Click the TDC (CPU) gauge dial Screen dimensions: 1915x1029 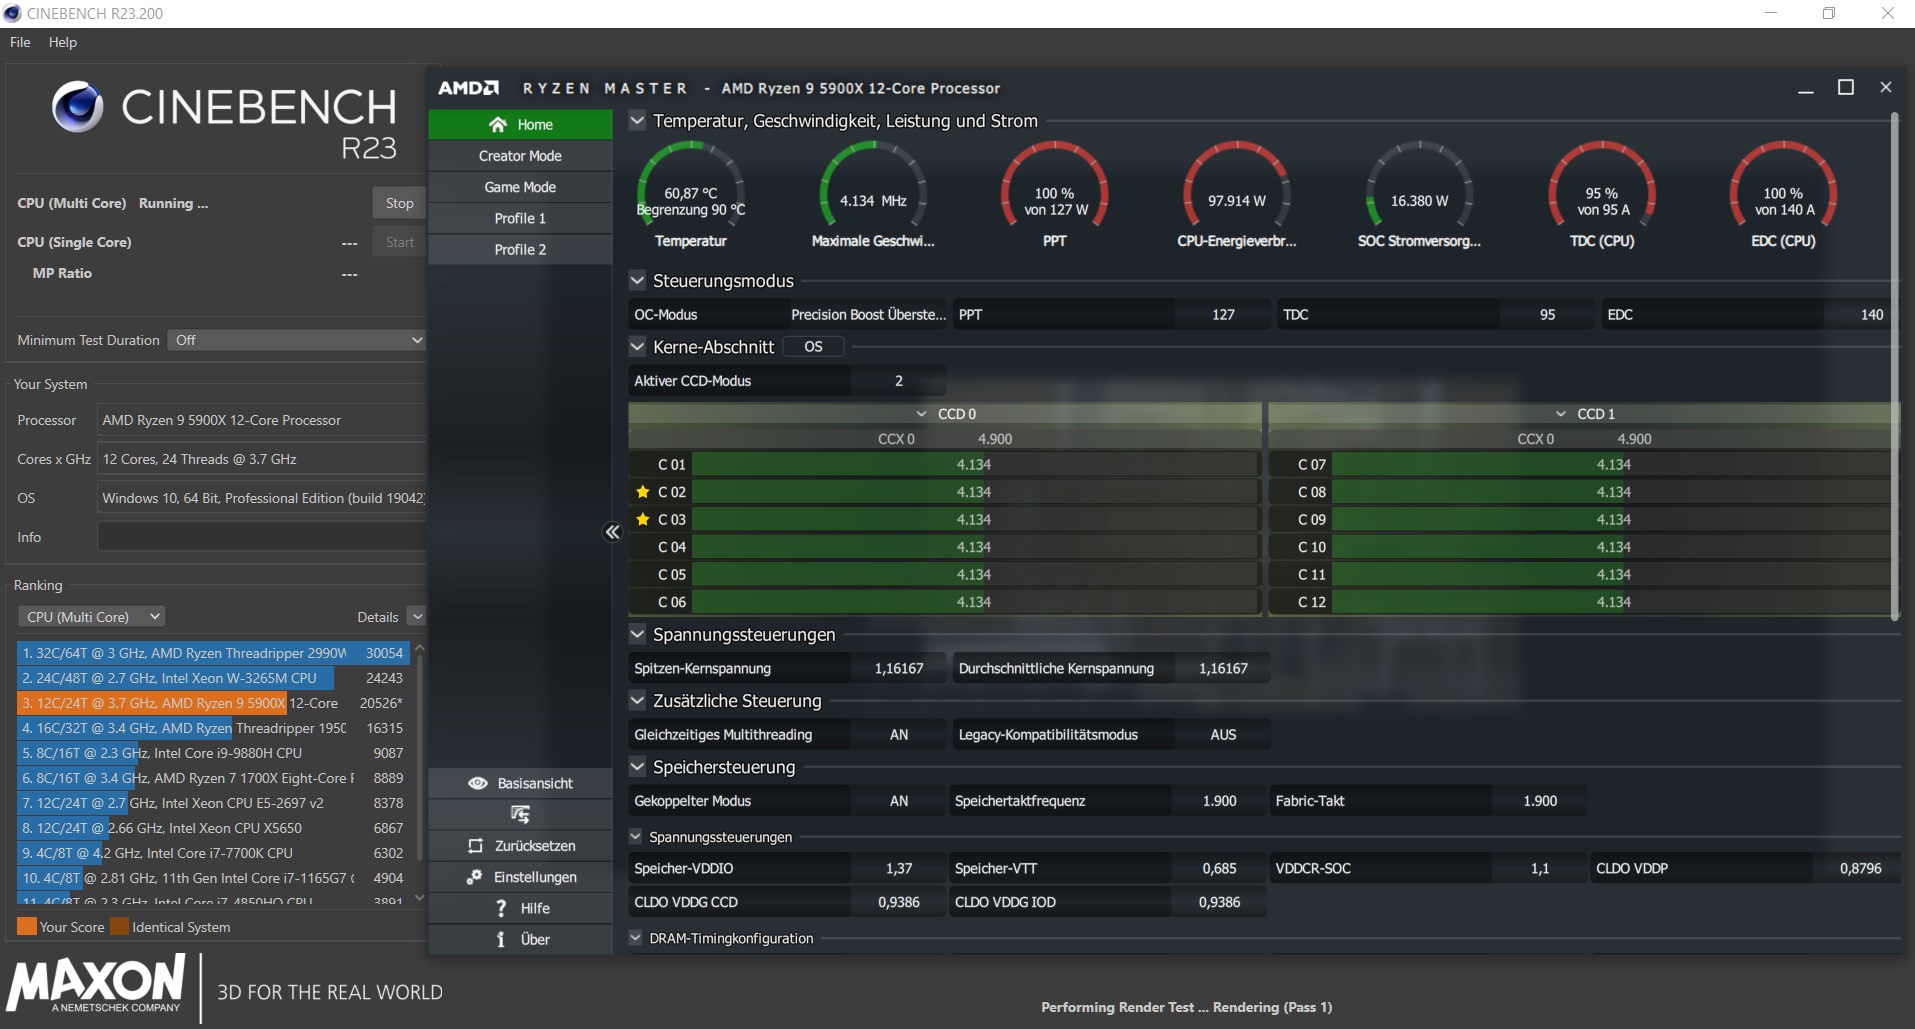(x=1602, y=185)
